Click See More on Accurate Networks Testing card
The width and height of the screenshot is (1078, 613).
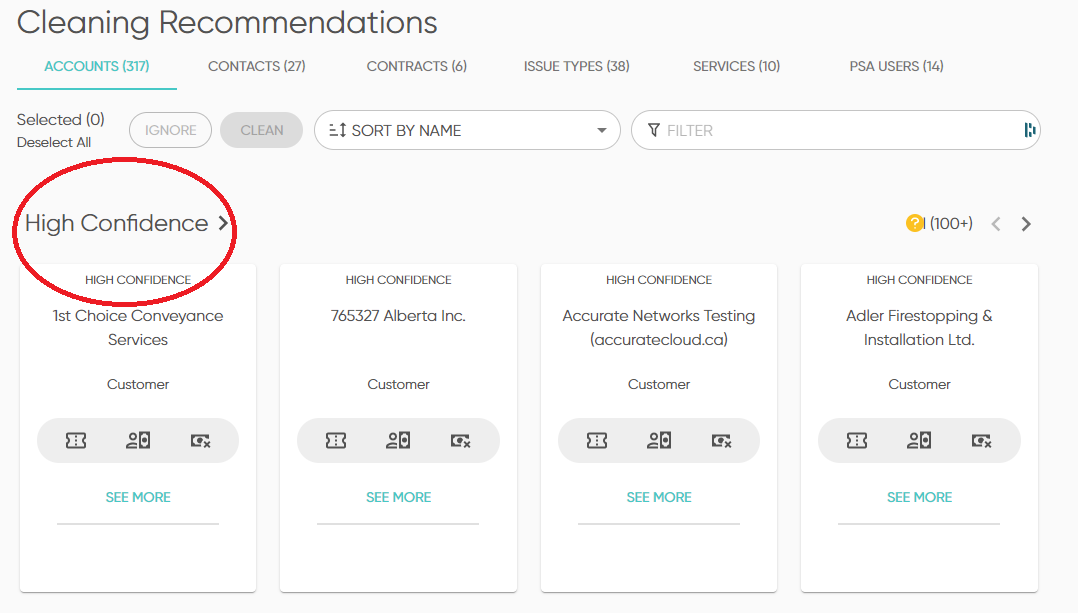[659, 497]
